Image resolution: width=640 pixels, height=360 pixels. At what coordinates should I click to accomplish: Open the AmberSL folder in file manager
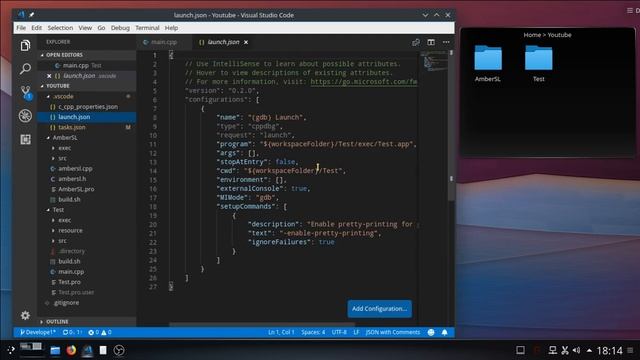[x=488, y=64]
